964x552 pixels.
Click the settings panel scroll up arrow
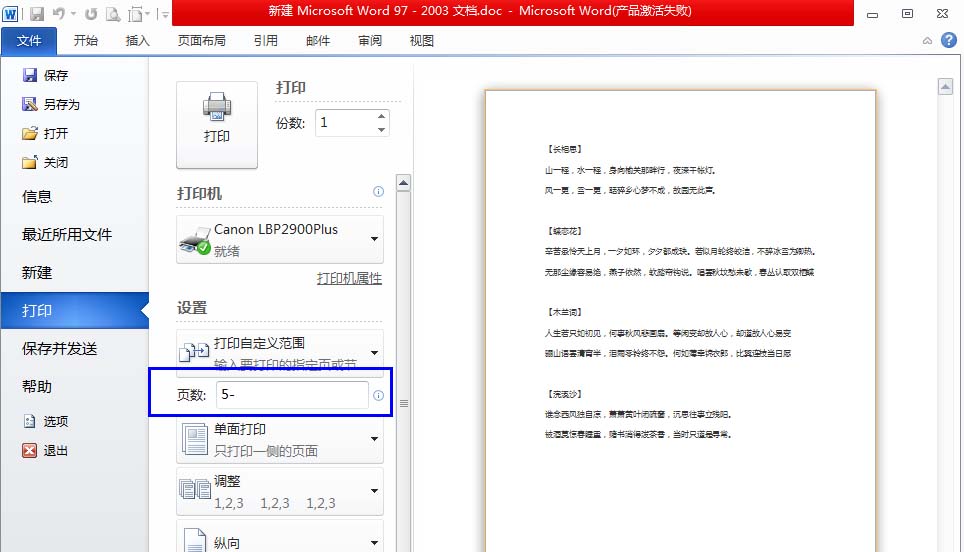(404, 183)
